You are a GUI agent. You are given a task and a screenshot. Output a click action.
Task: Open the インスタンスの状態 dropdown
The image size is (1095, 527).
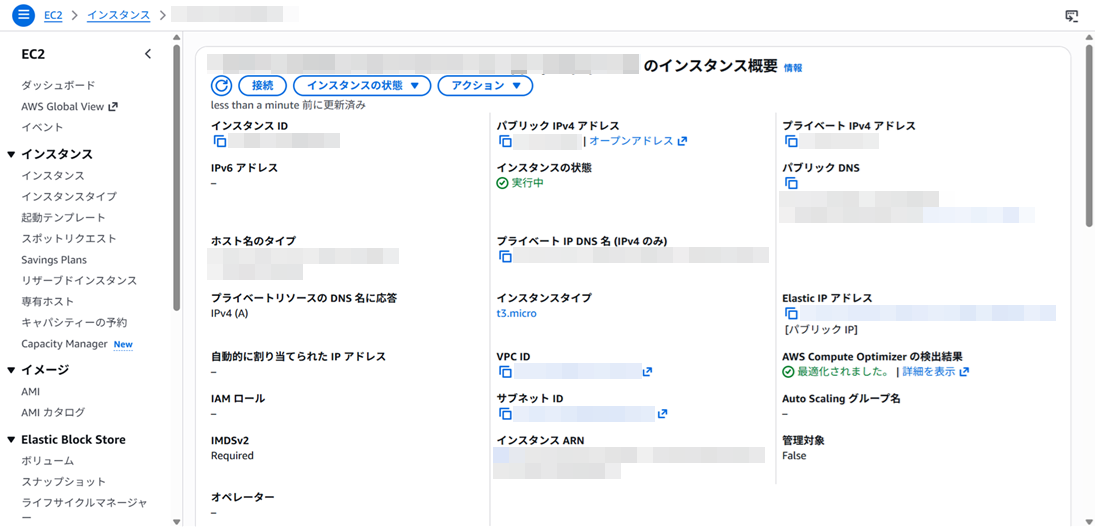[362, 86]
